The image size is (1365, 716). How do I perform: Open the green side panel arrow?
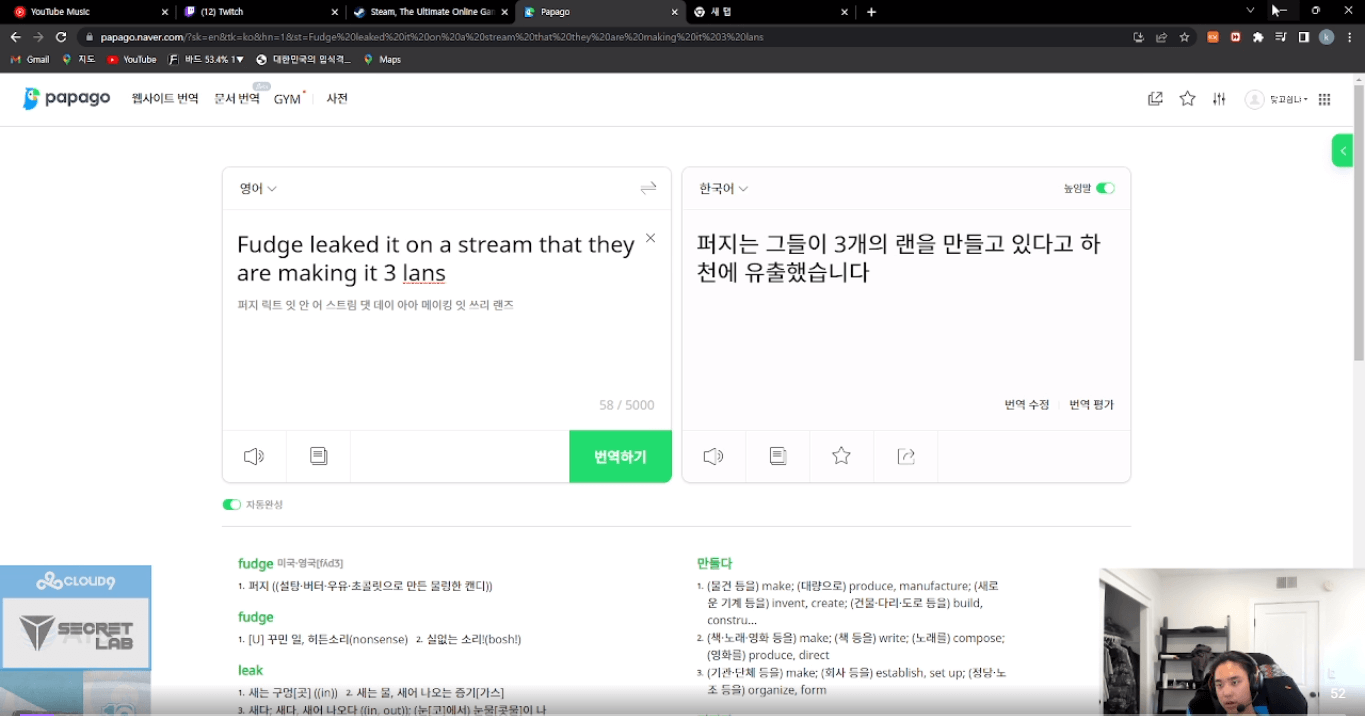pyautogui.click(x=1343, y=151)
